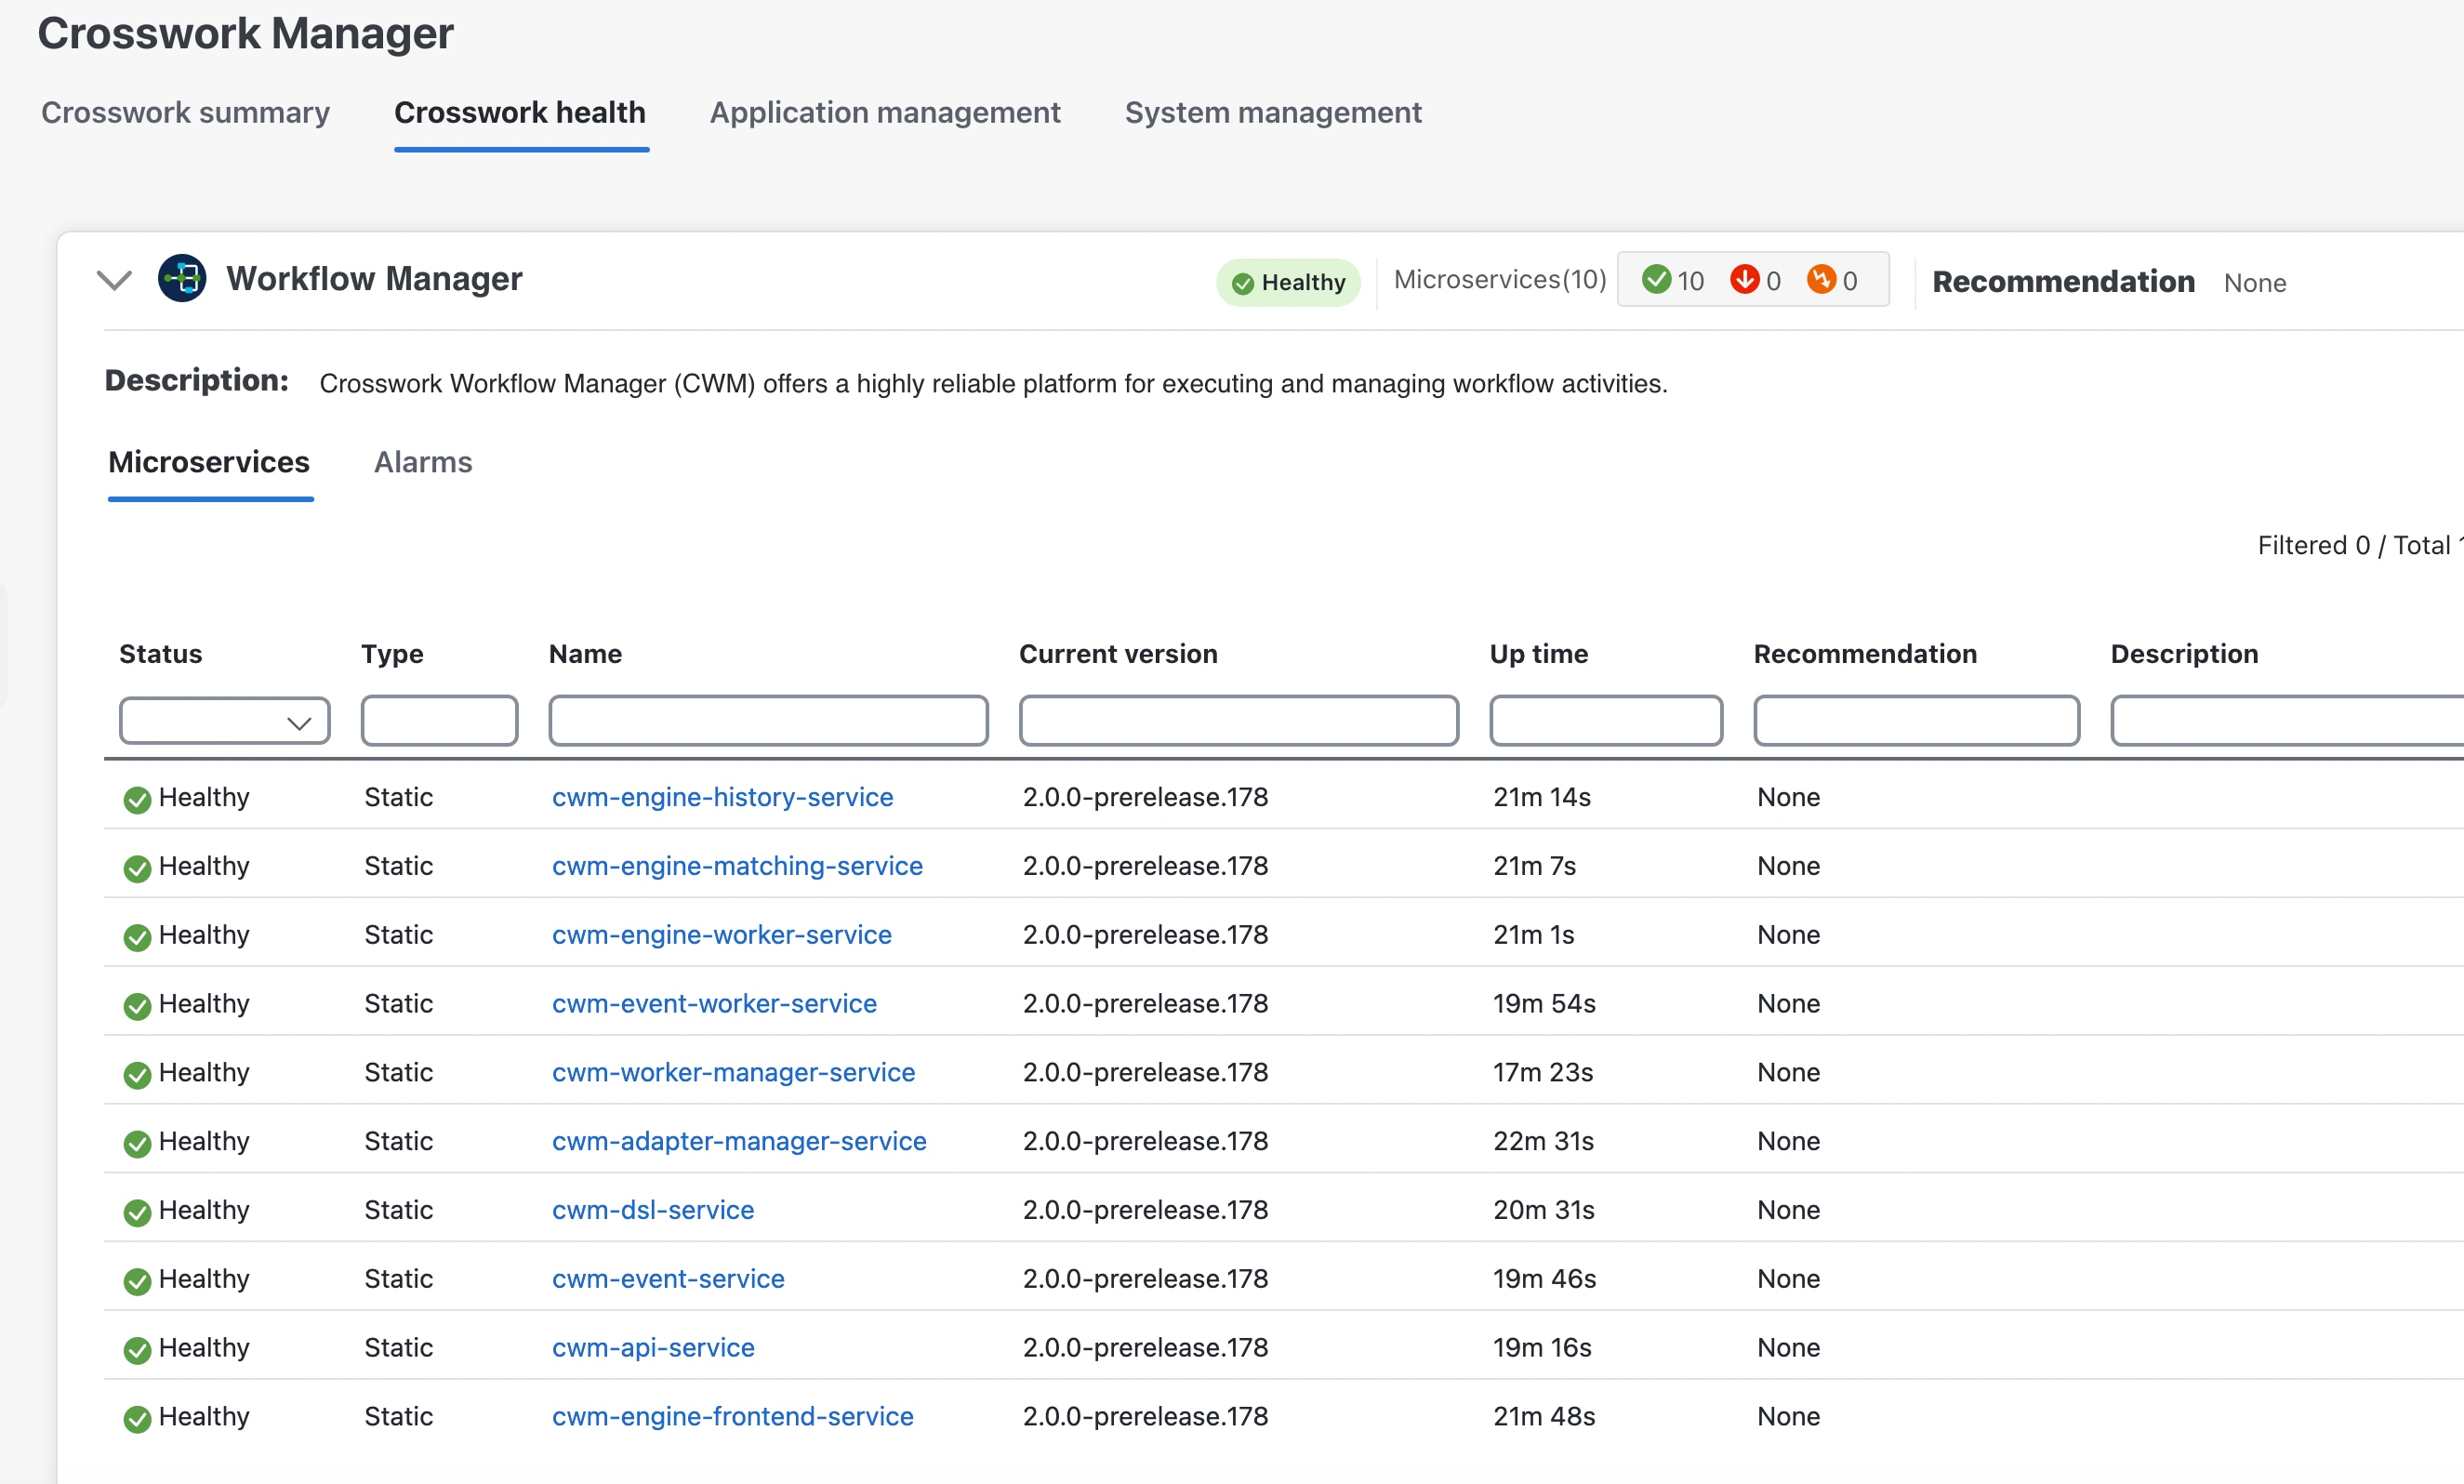Click up time value 21m 48s
The height and width of the screenshot is (1484, 2464).
(1544, 1416)
